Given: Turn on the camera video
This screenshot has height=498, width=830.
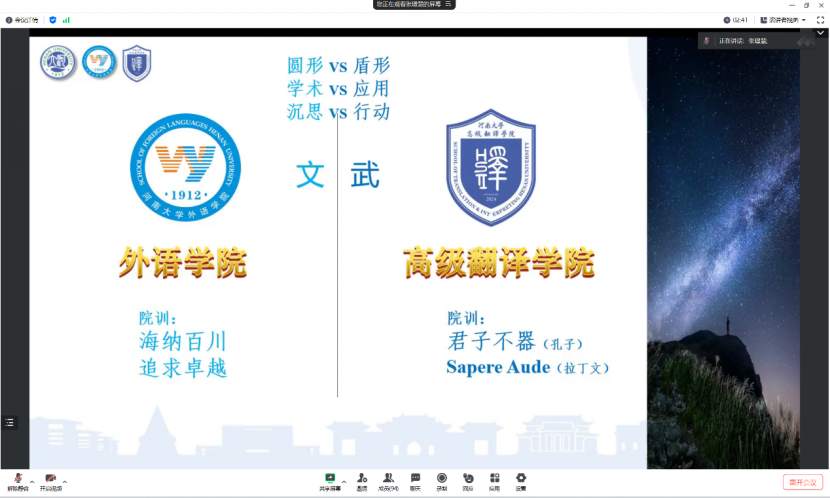Looking at the screenshot, I should click(x=51, y=482).
